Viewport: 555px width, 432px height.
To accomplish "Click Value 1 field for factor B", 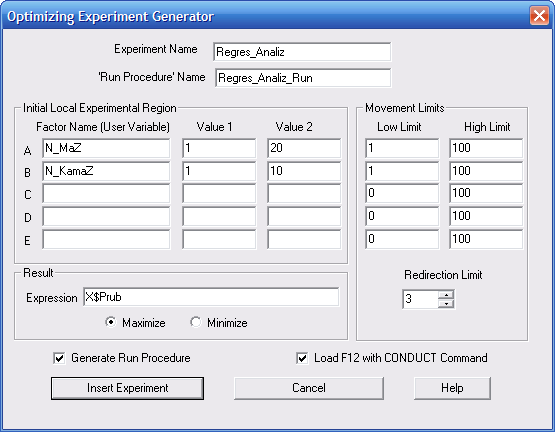I will pyautogui.click(x=219, y=171).
